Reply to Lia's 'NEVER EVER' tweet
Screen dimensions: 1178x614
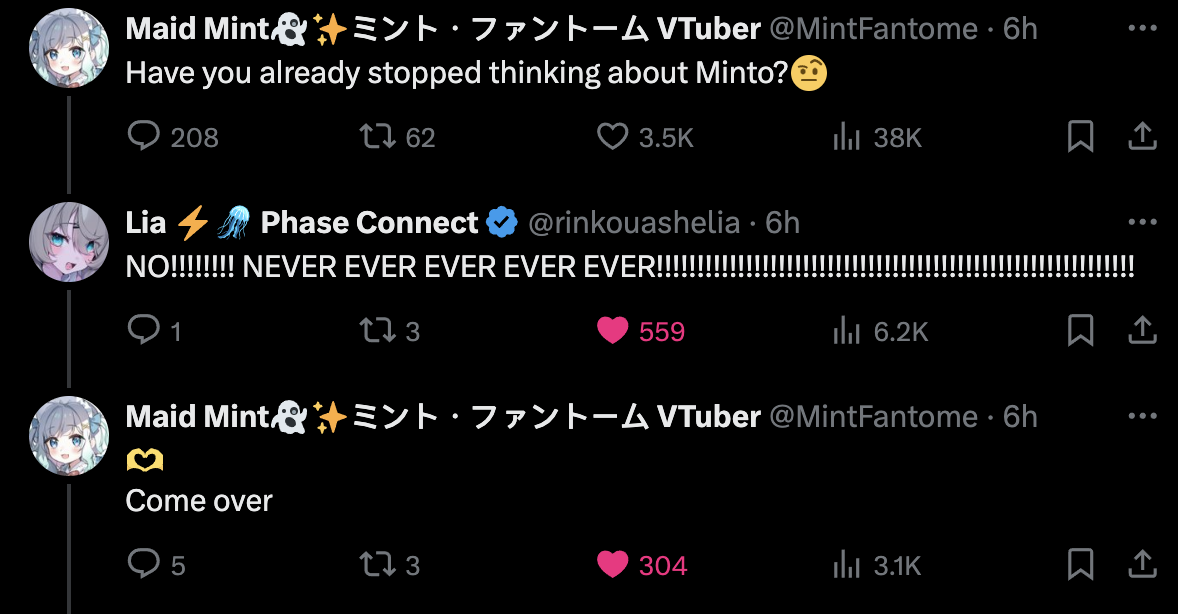pos(145,330)
